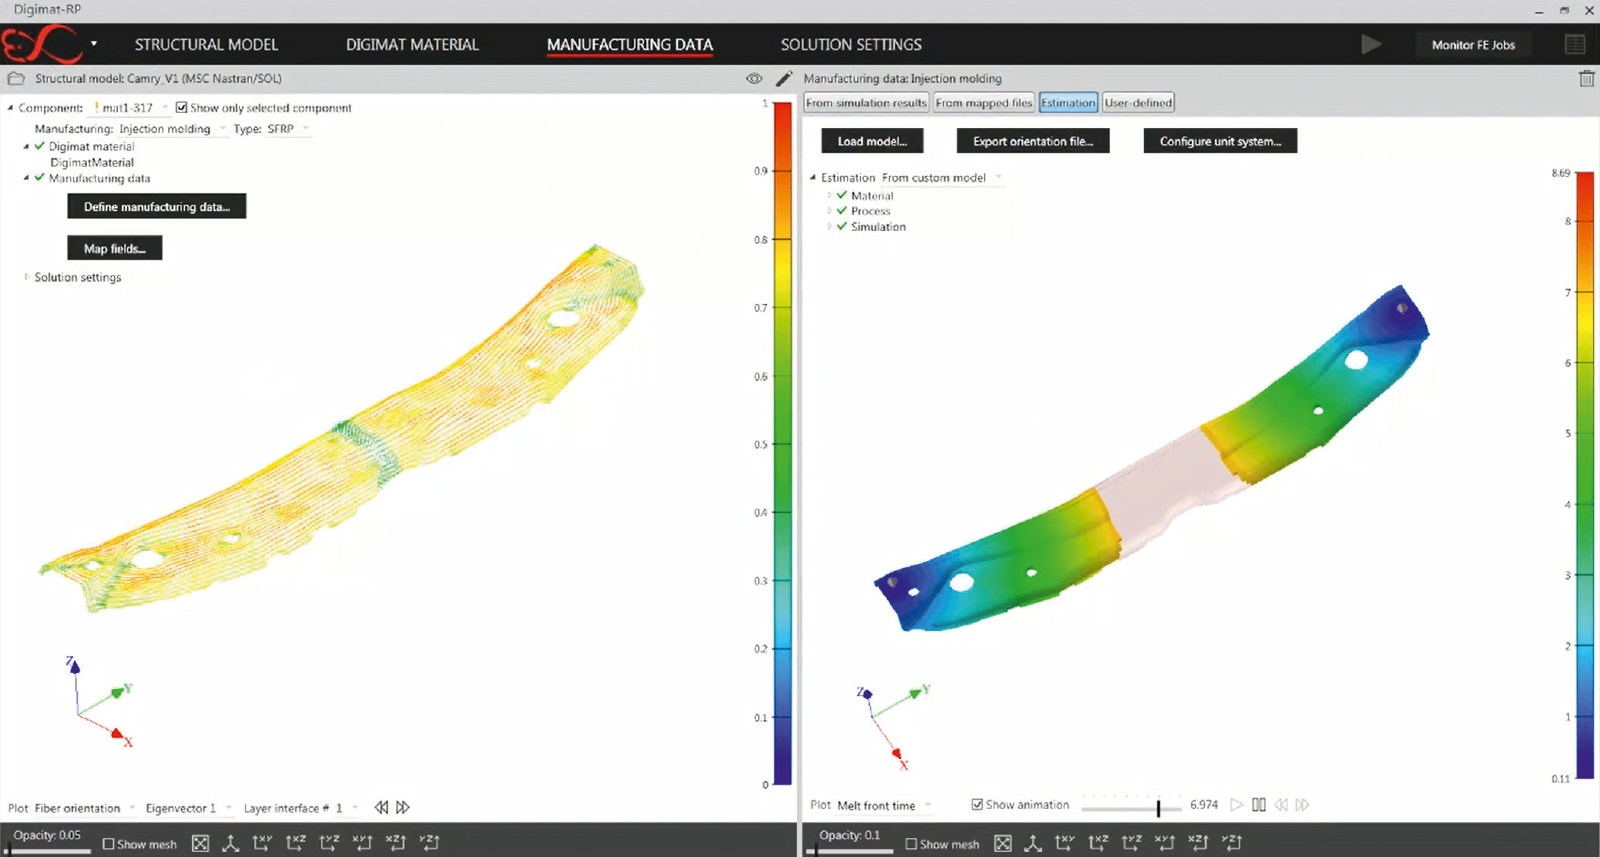Set reversed XZ view in left viewer
The width and height of the screenshot is (1600, 857).
pos(396,843)
